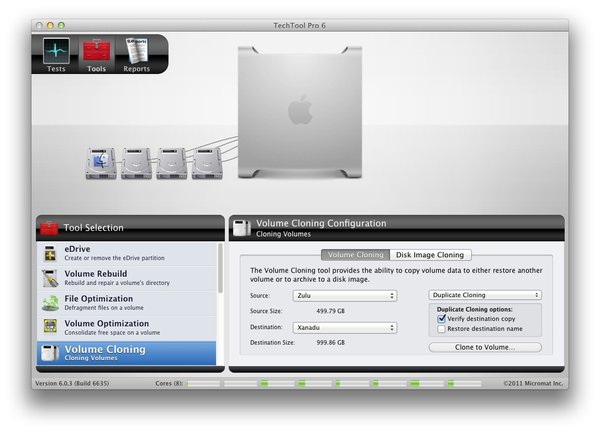Click the Mac Pro tower image
The height and width of the screenshot is (433, 600).
coord(300,108)
